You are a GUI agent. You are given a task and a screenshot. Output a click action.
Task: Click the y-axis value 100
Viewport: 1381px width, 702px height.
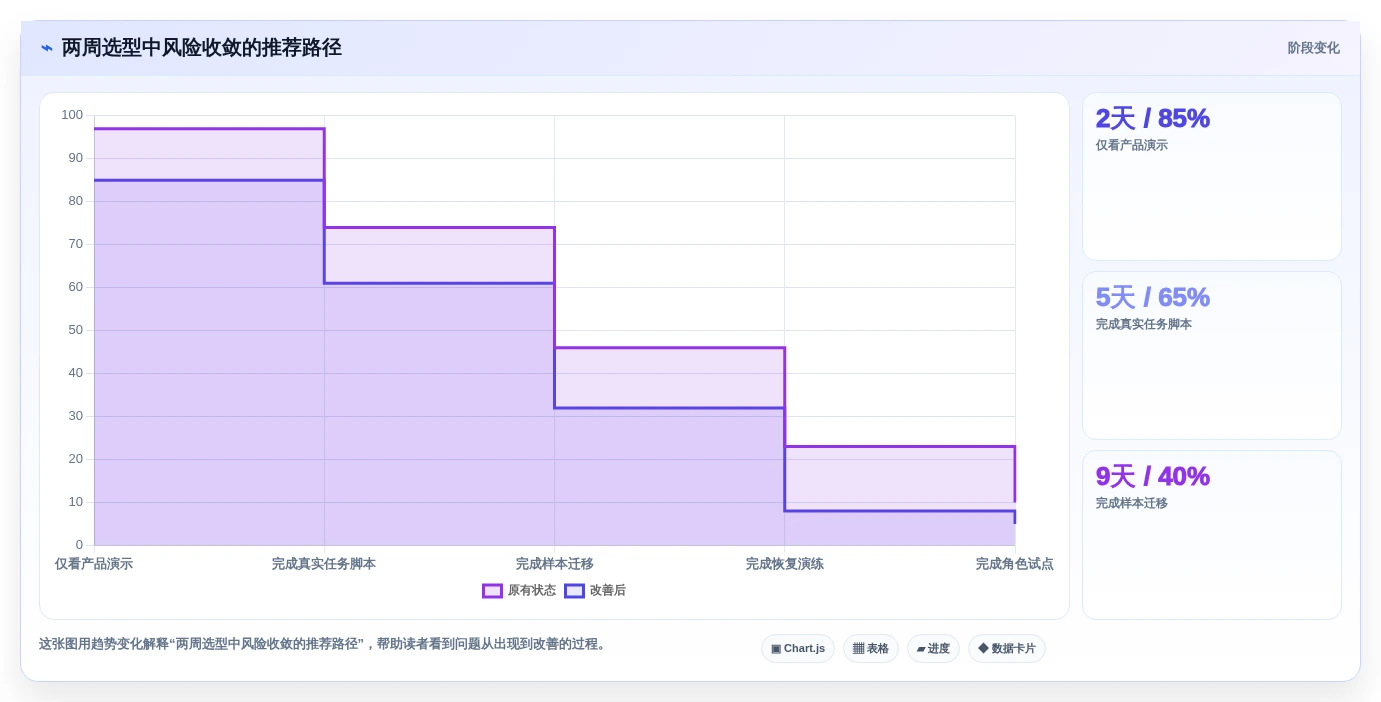click(72, 115)
